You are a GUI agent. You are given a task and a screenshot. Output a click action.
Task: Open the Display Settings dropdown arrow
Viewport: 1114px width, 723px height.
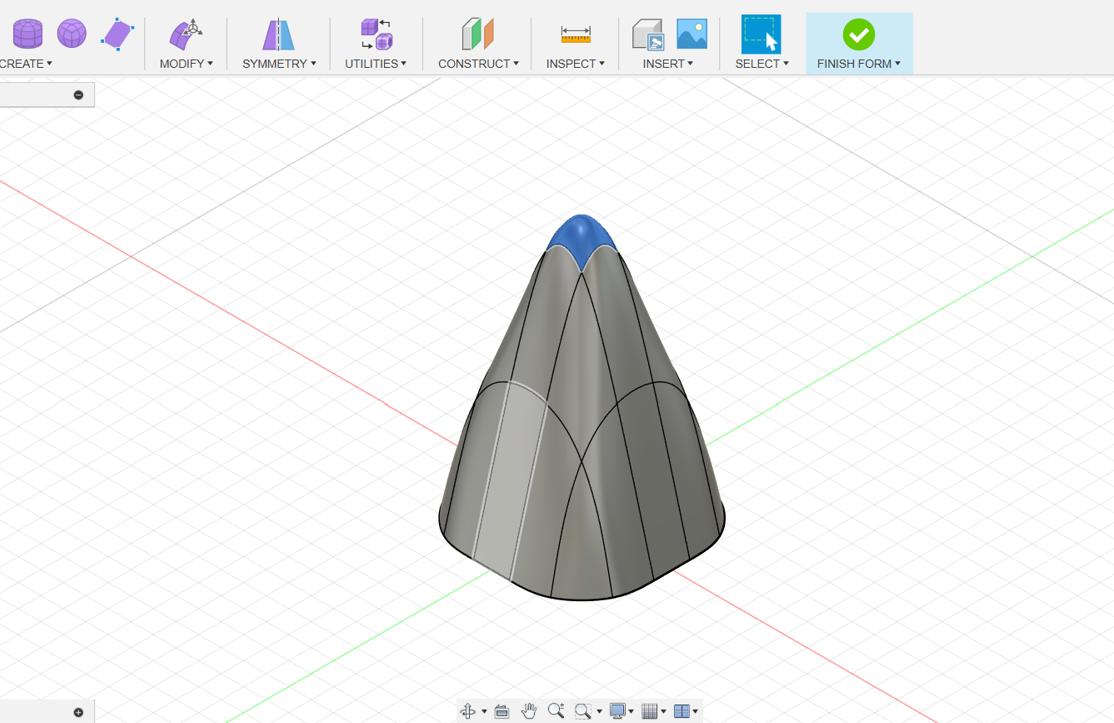[631, 712]
